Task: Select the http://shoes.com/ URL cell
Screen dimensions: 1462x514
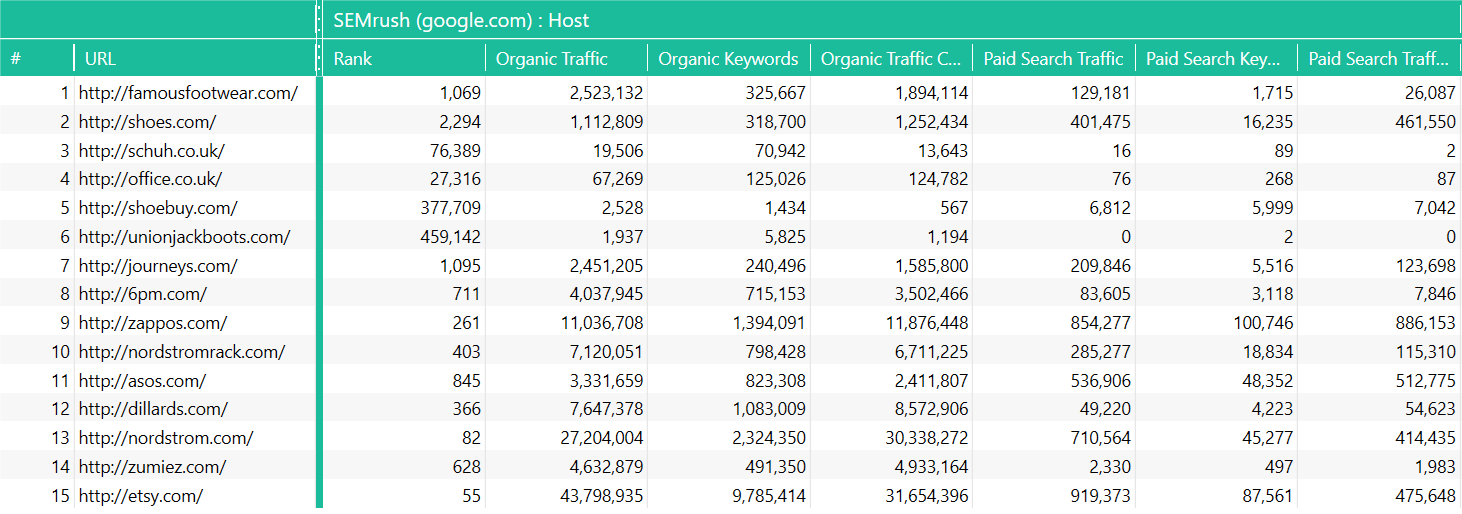Action: (x=147, y=123)
